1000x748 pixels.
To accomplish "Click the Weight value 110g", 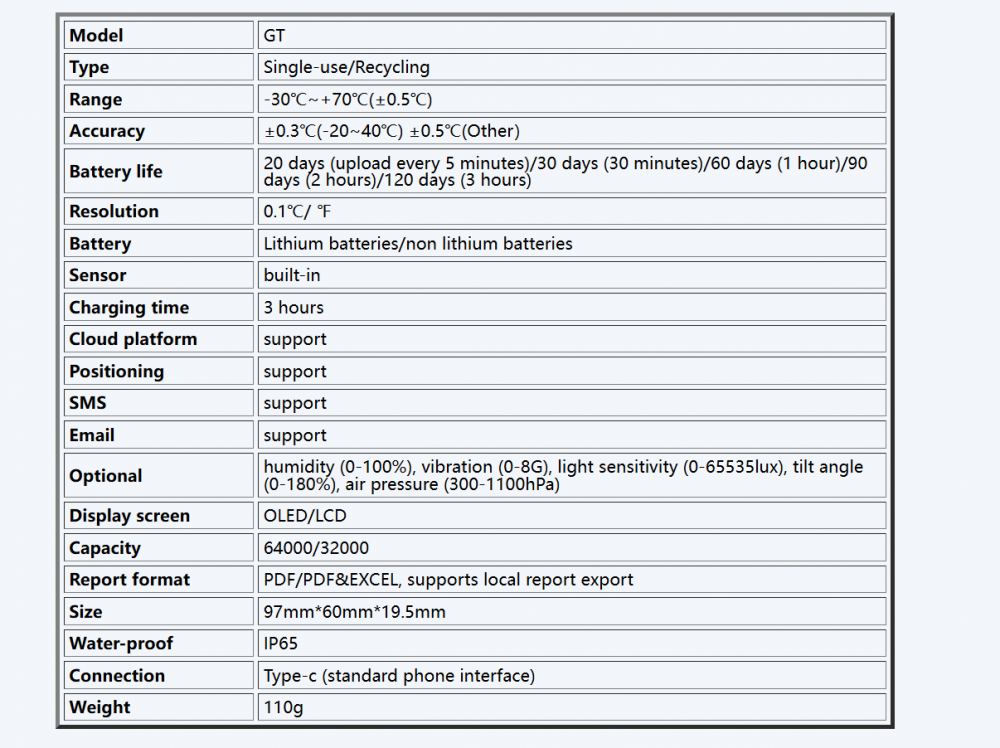I will (x=283, y=708).
